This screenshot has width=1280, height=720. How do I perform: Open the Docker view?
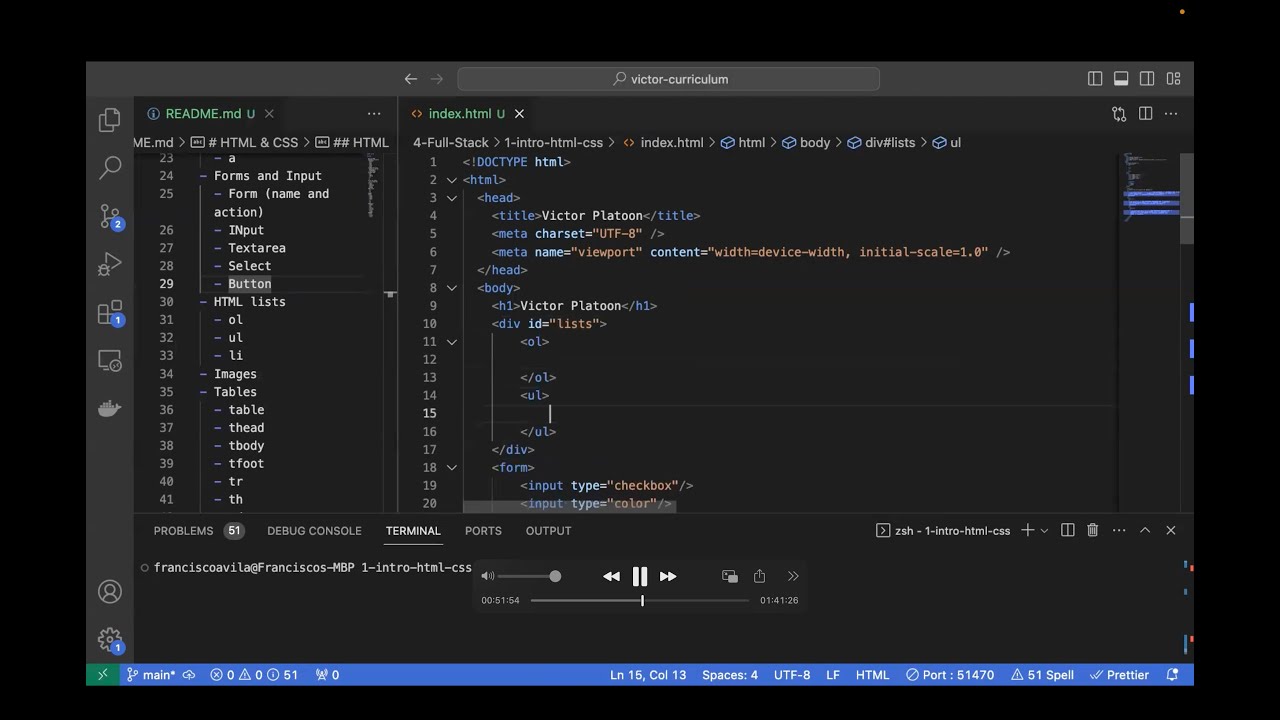[110, 409]
